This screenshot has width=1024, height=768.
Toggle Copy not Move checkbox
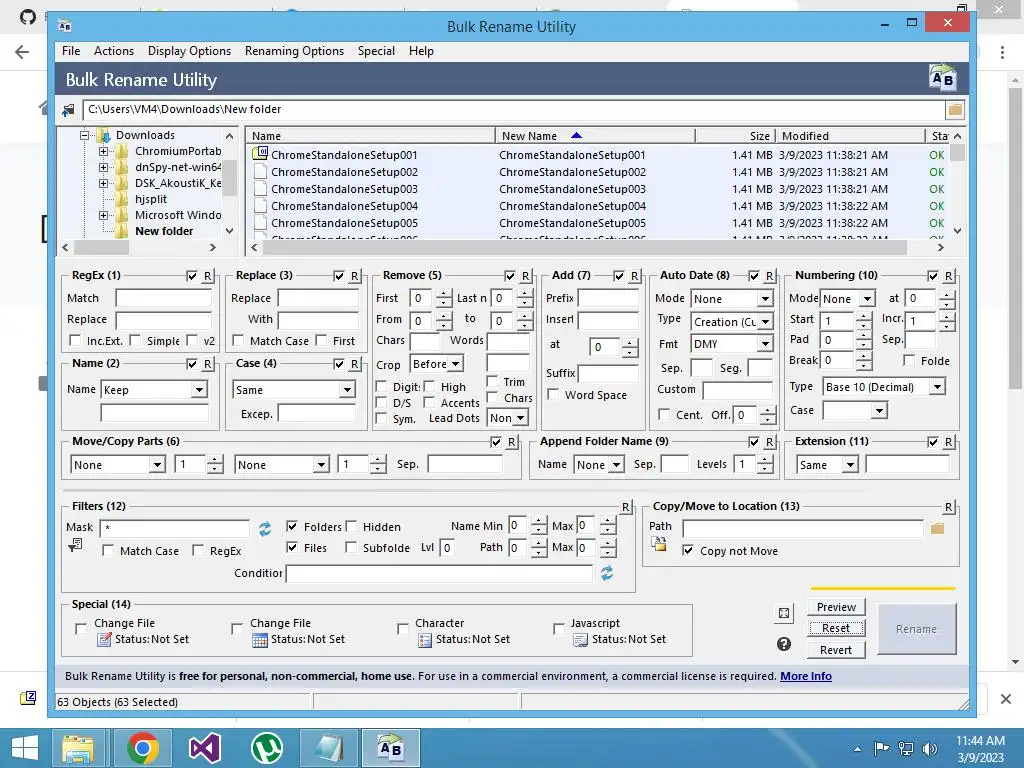pyautogui.click(x=688, y=551)
